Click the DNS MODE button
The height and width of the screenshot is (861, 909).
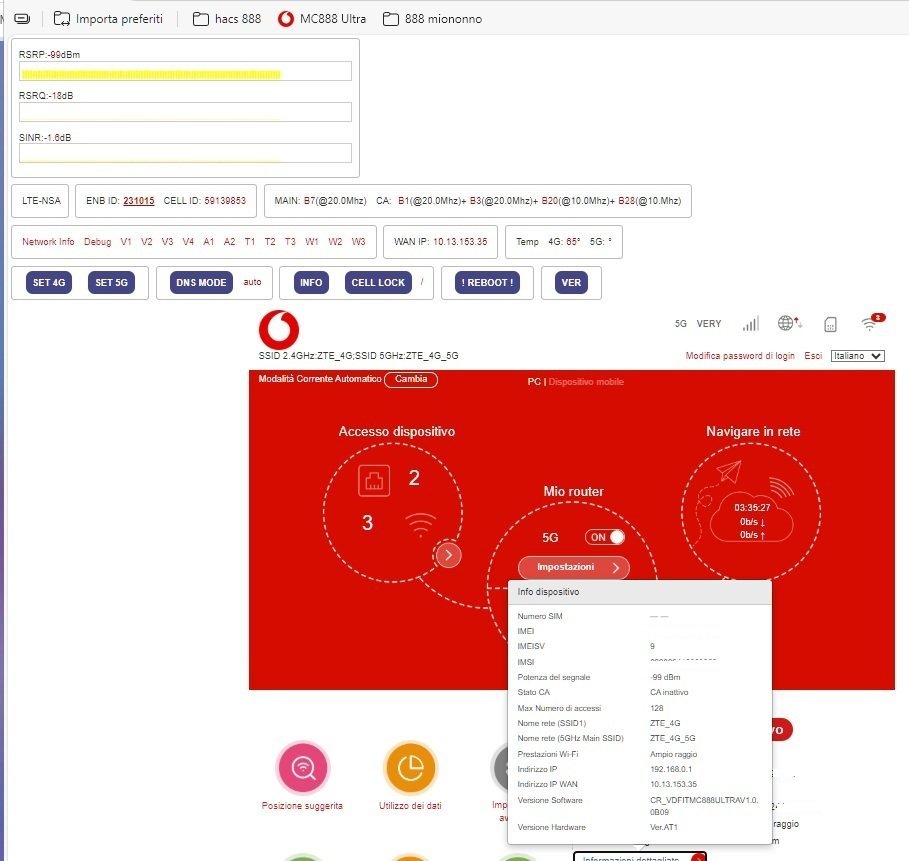point(201,282)
